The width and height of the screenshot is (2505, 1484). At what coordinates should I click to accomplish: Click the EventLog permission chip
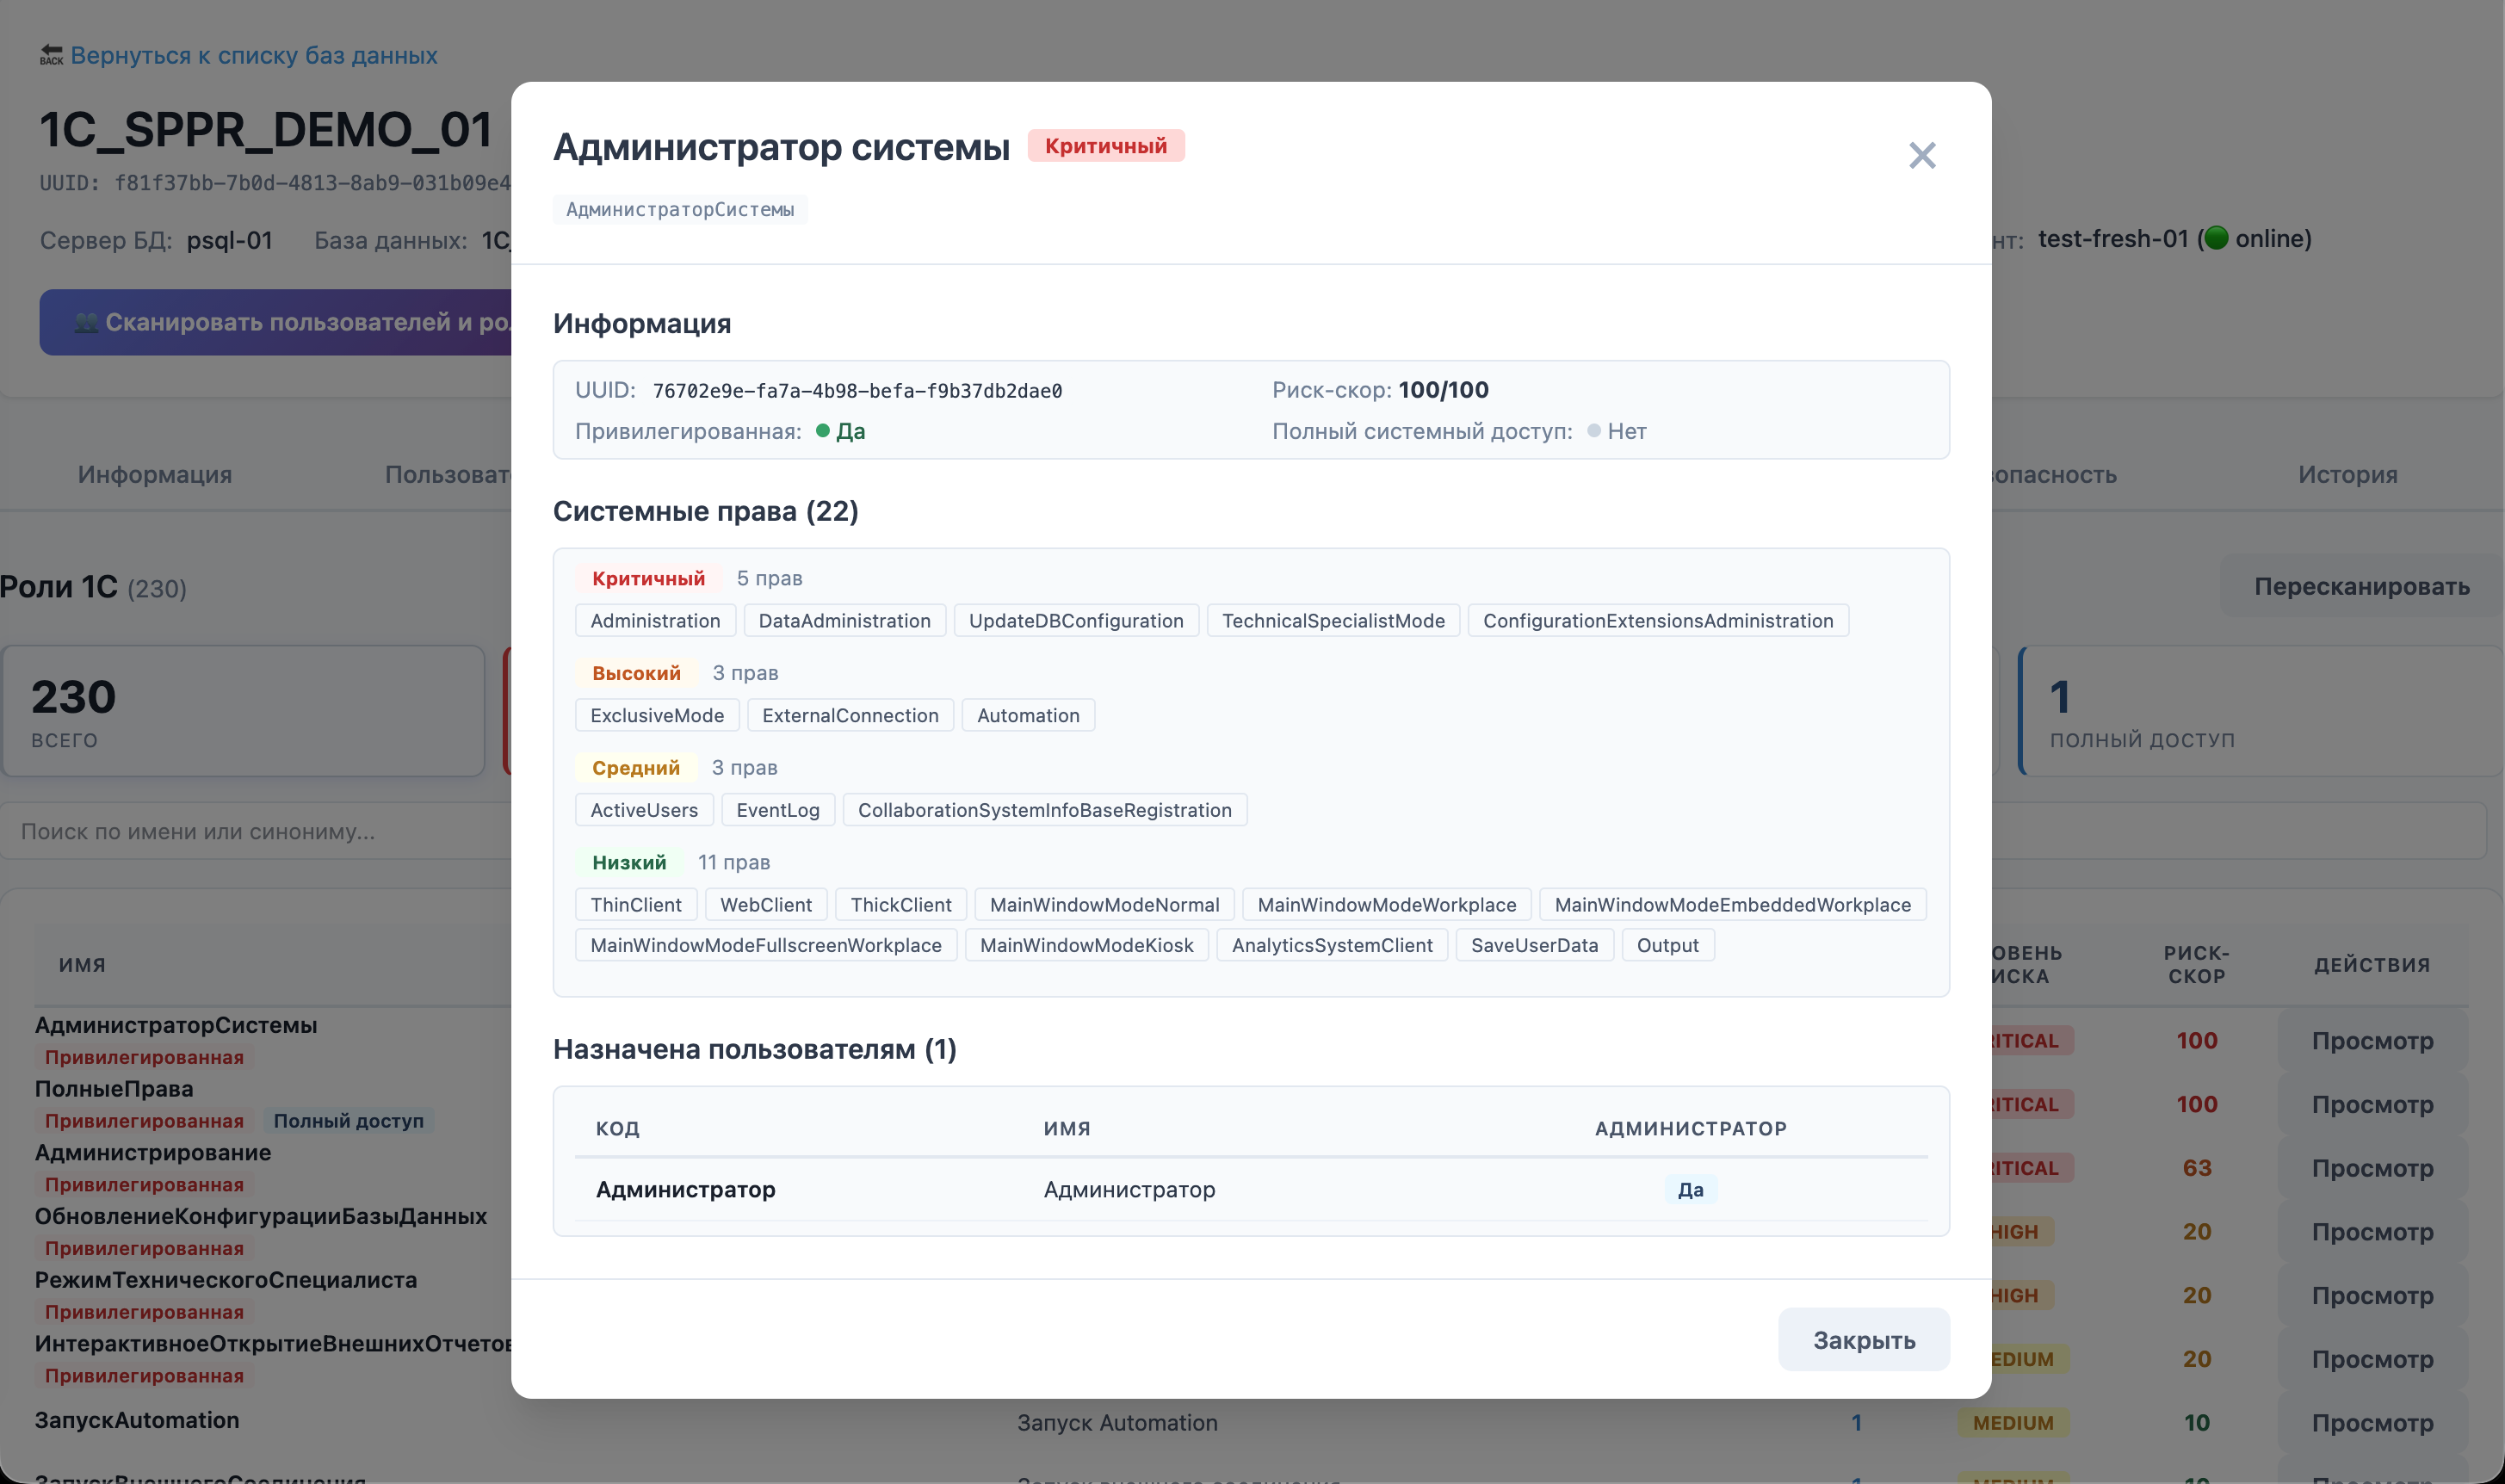(777, 810)
